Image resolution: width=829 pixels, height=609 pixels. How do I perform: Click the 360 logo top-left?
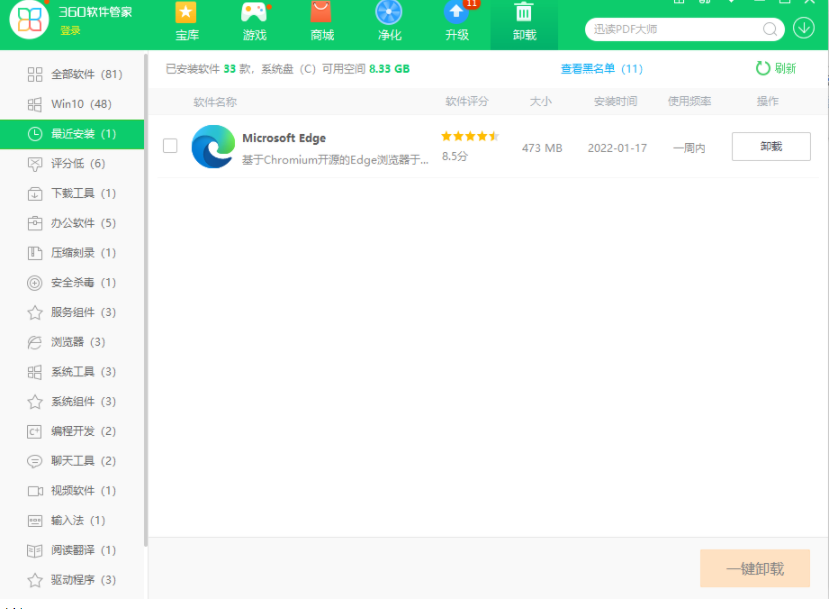pos(27,20)
